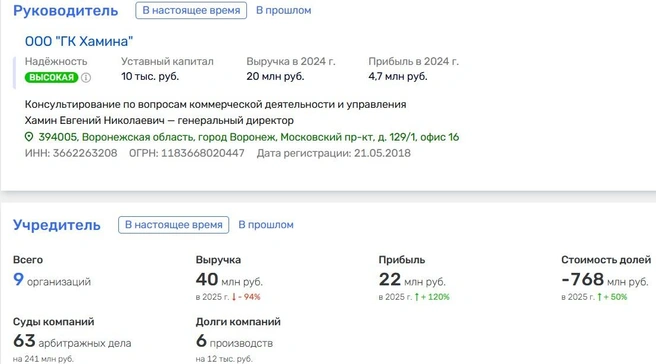Click 'на 241 млн руб.' court amount
The height and width of the screenshot is (364, 656).
(x=43, y=359)
